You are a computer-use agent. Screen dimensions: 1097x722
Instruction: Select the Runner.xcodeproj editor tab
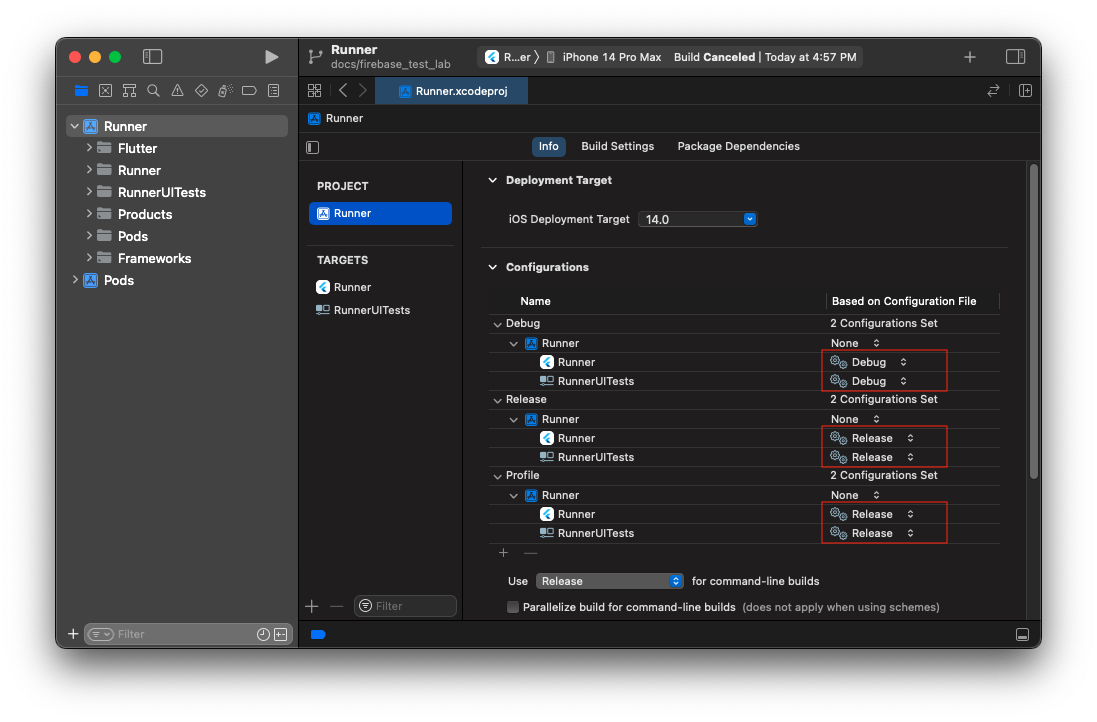point(452,91)
